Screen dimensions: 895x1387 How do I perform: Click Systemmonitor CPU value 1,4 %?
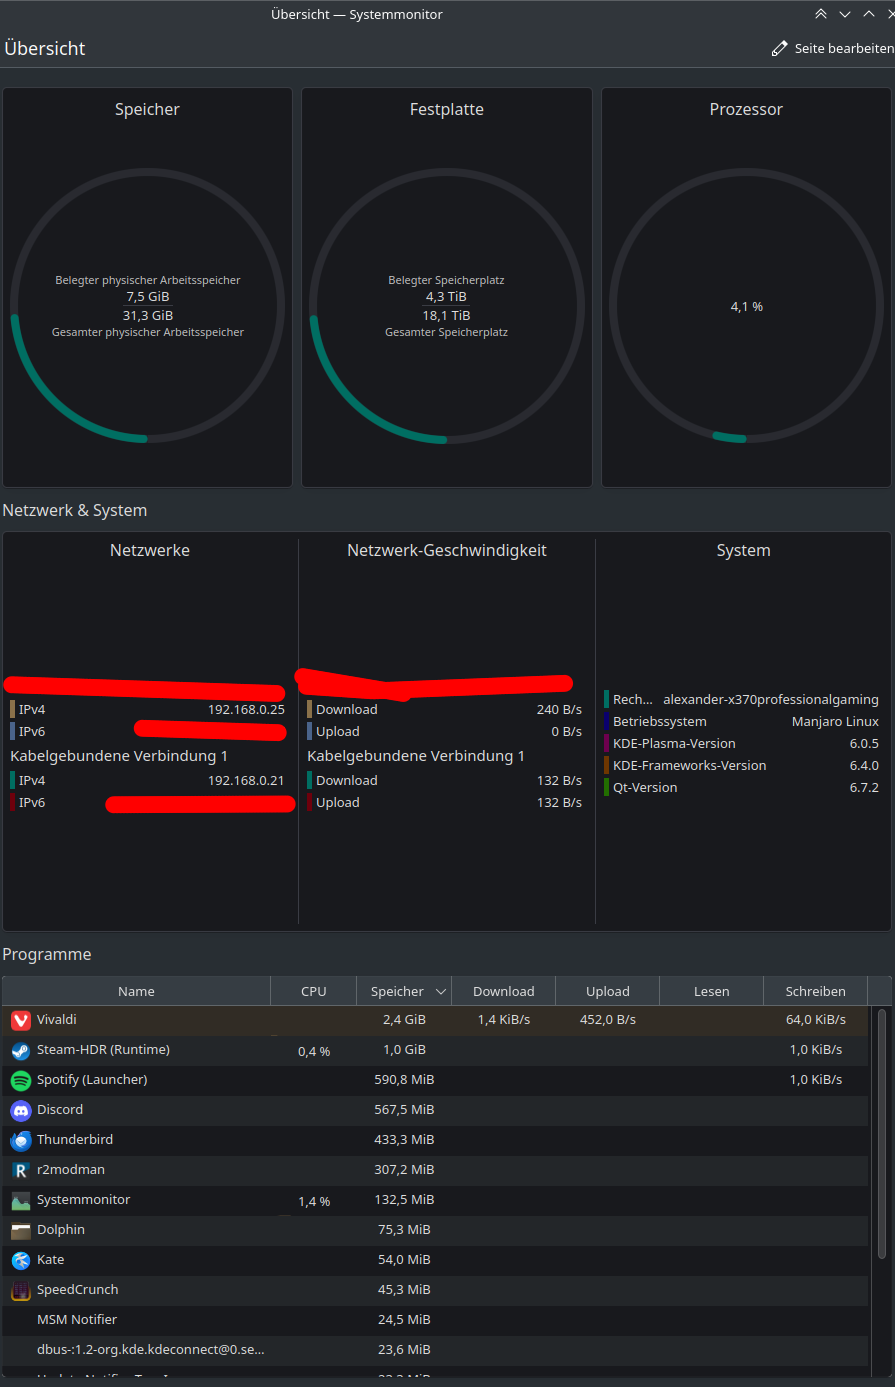[314, 1201]
